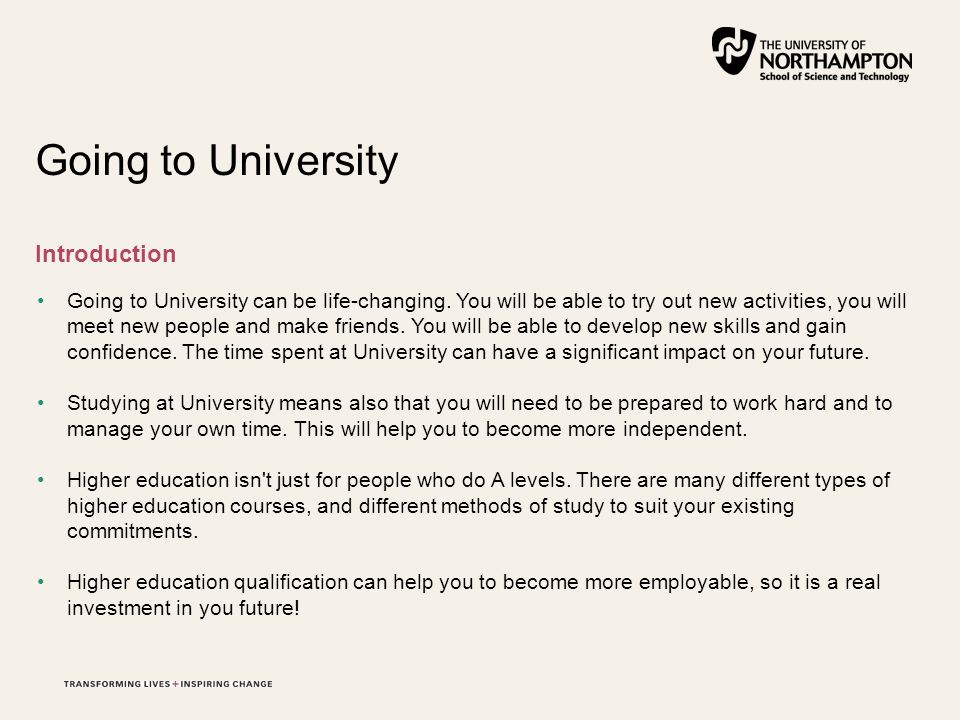Click the paragraph starting 'Going to University can'

click(487, 326)
